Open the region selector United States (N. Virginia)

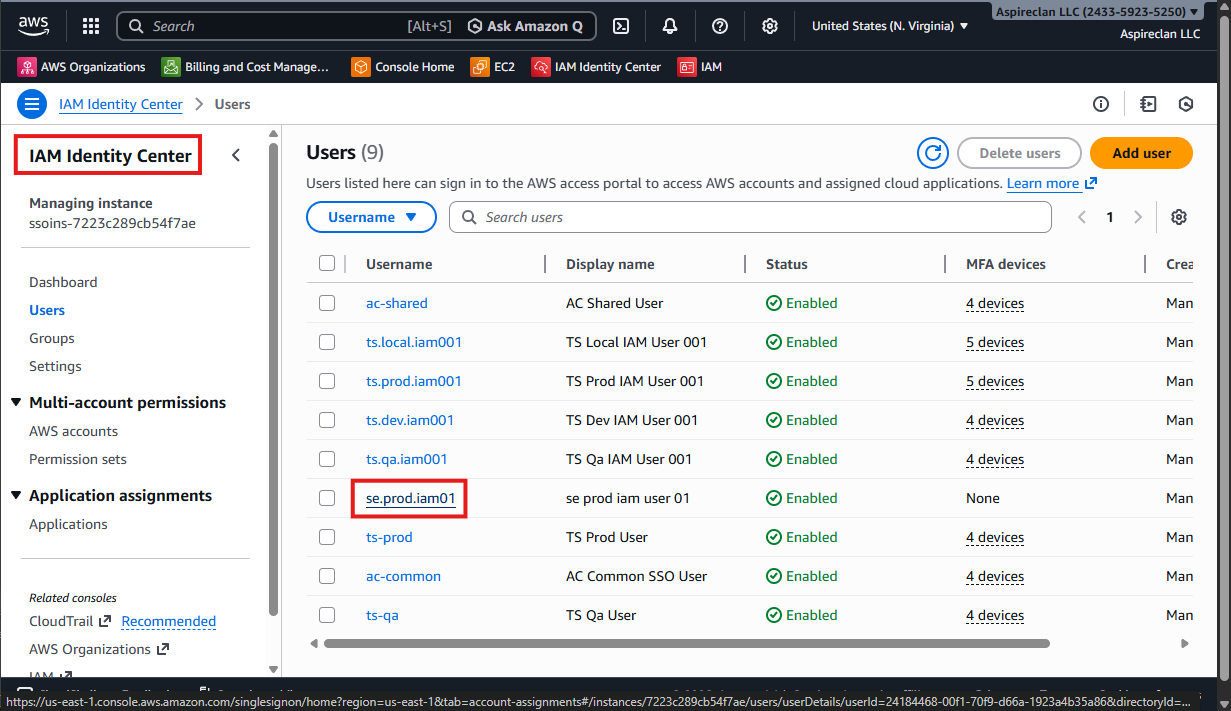tap(890, 26)
